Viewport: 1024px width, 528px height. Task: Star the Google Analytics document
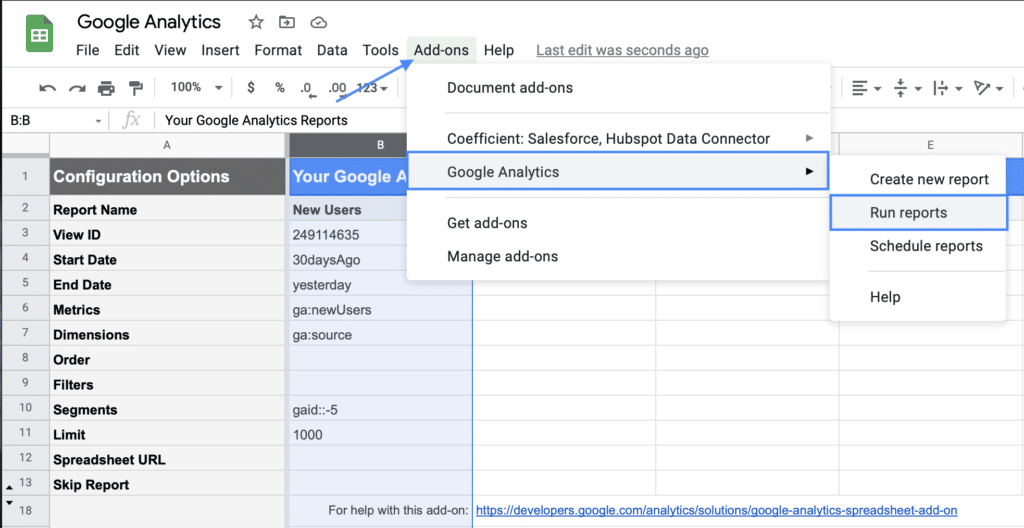tap(256, 22)
